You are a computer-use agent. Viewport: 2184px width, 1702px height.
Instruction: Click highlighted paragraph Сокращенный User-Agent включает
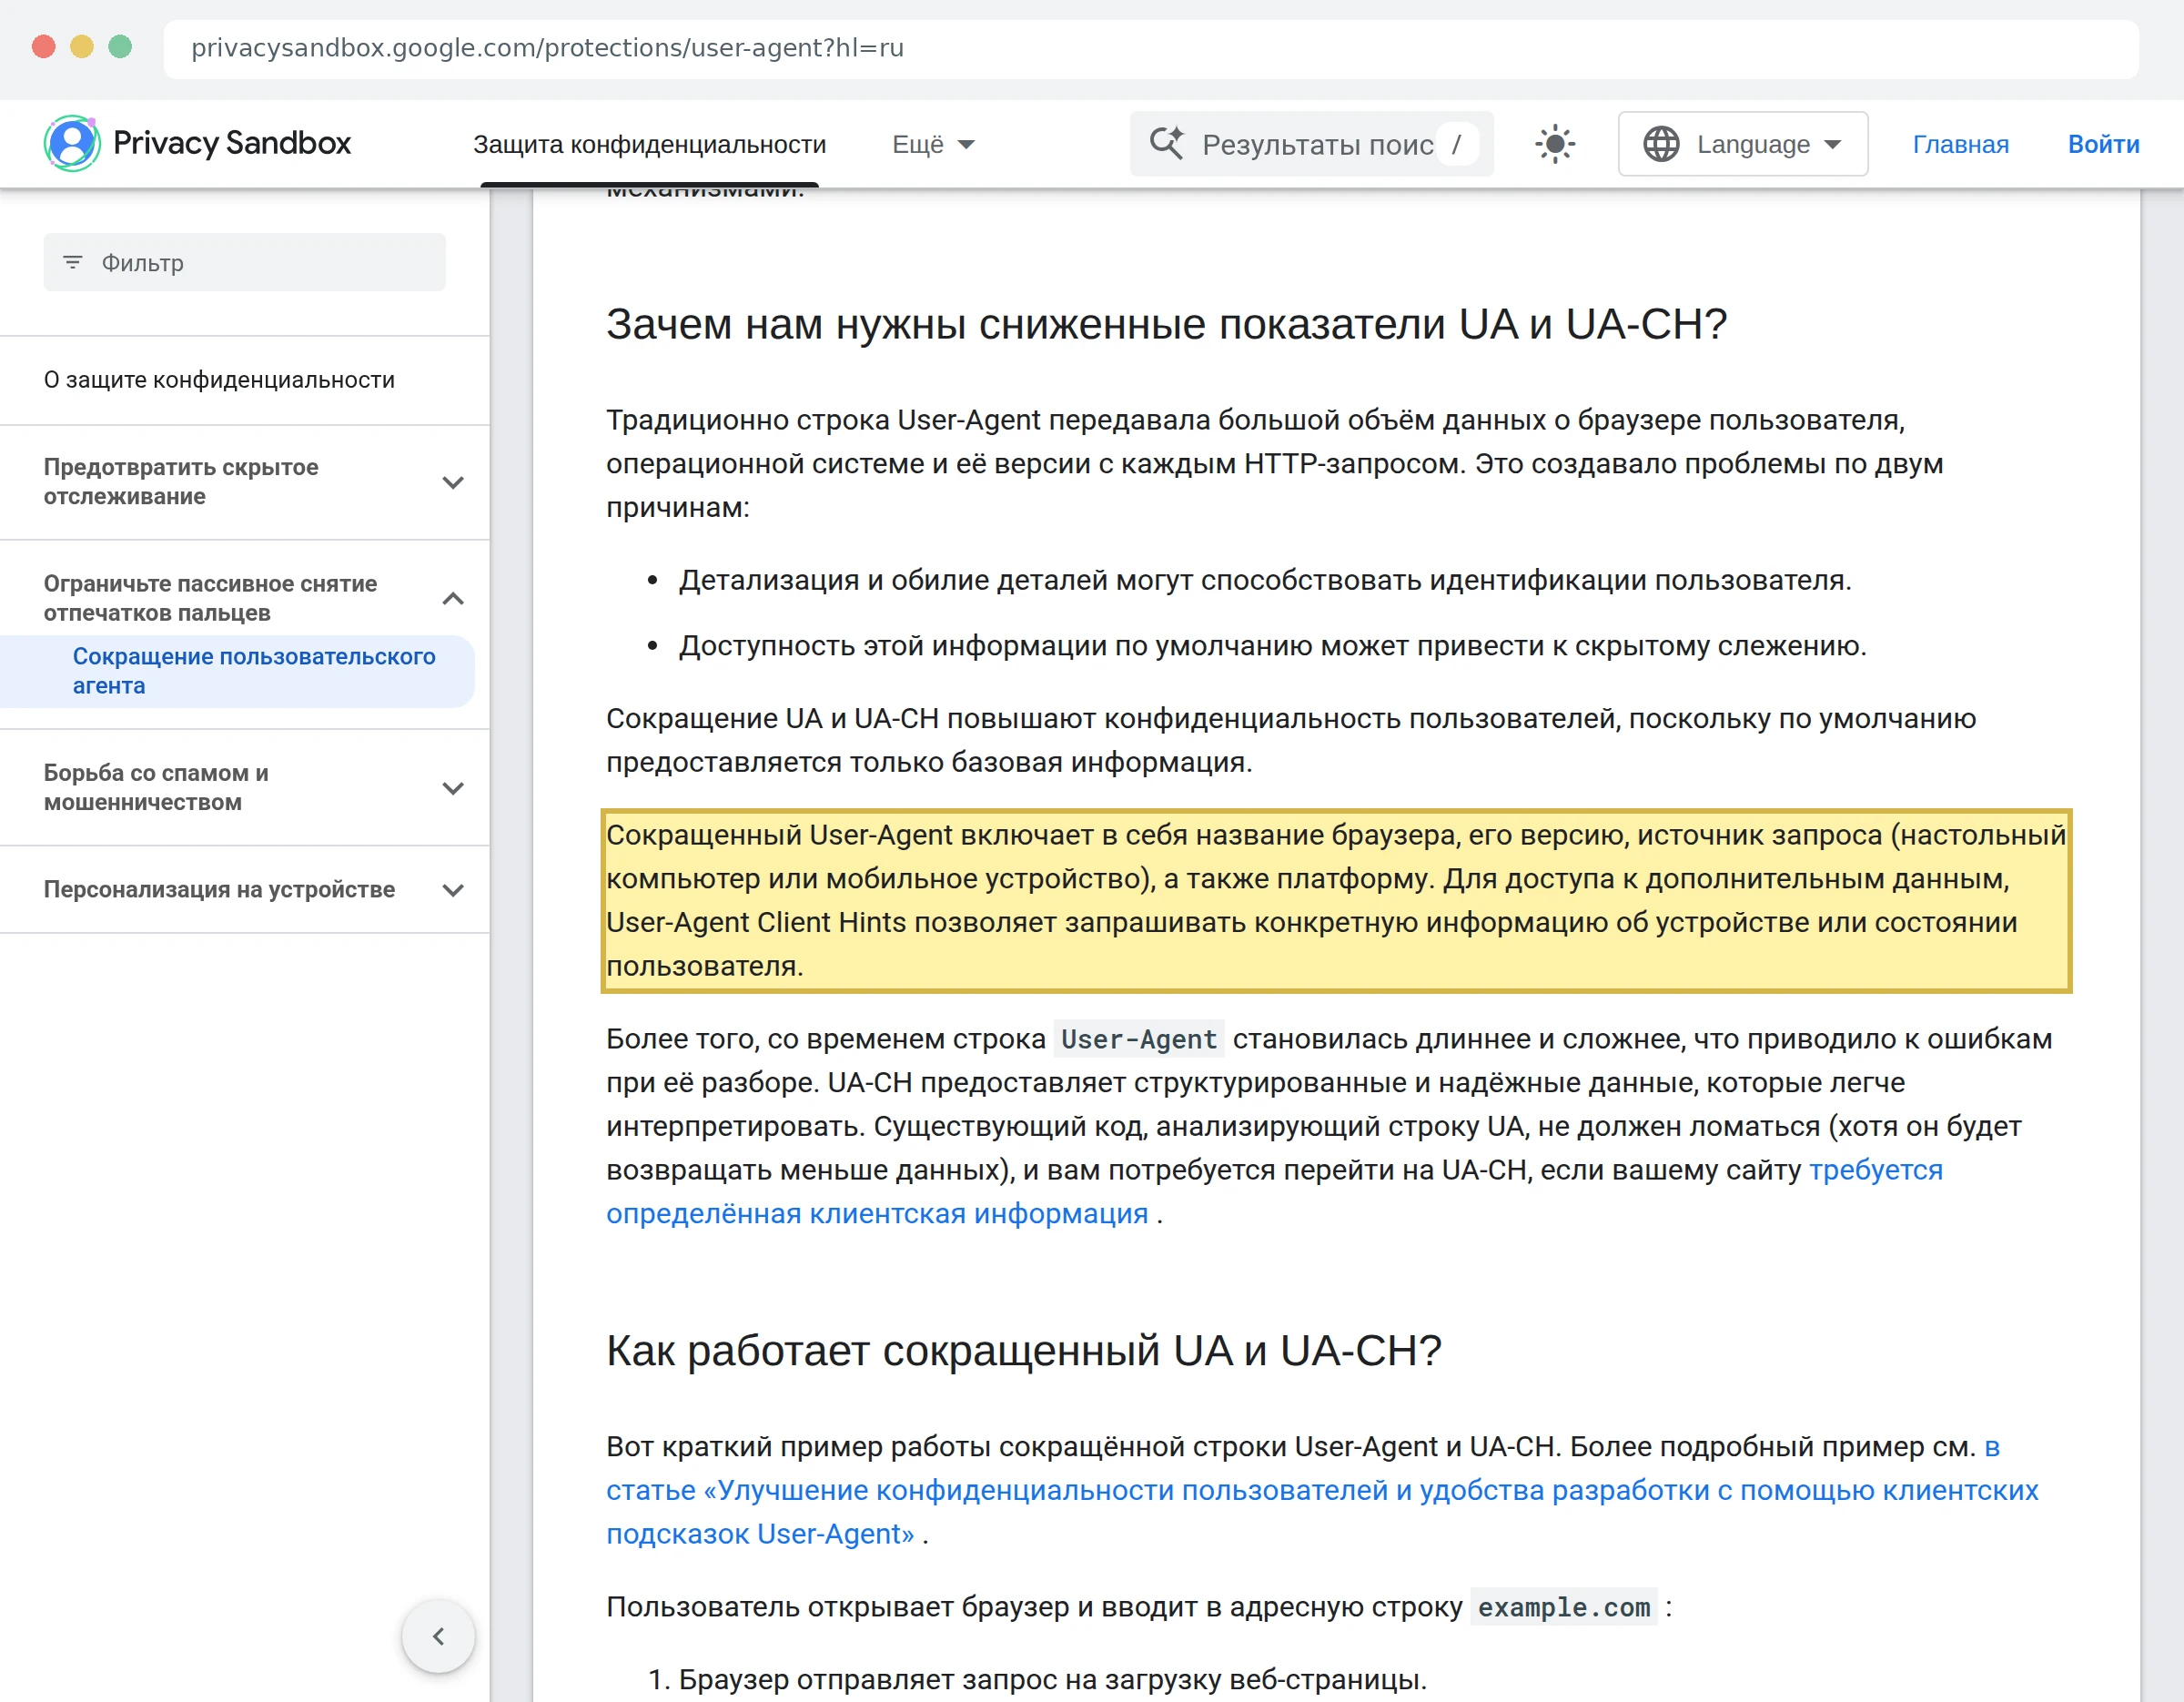1336,900
